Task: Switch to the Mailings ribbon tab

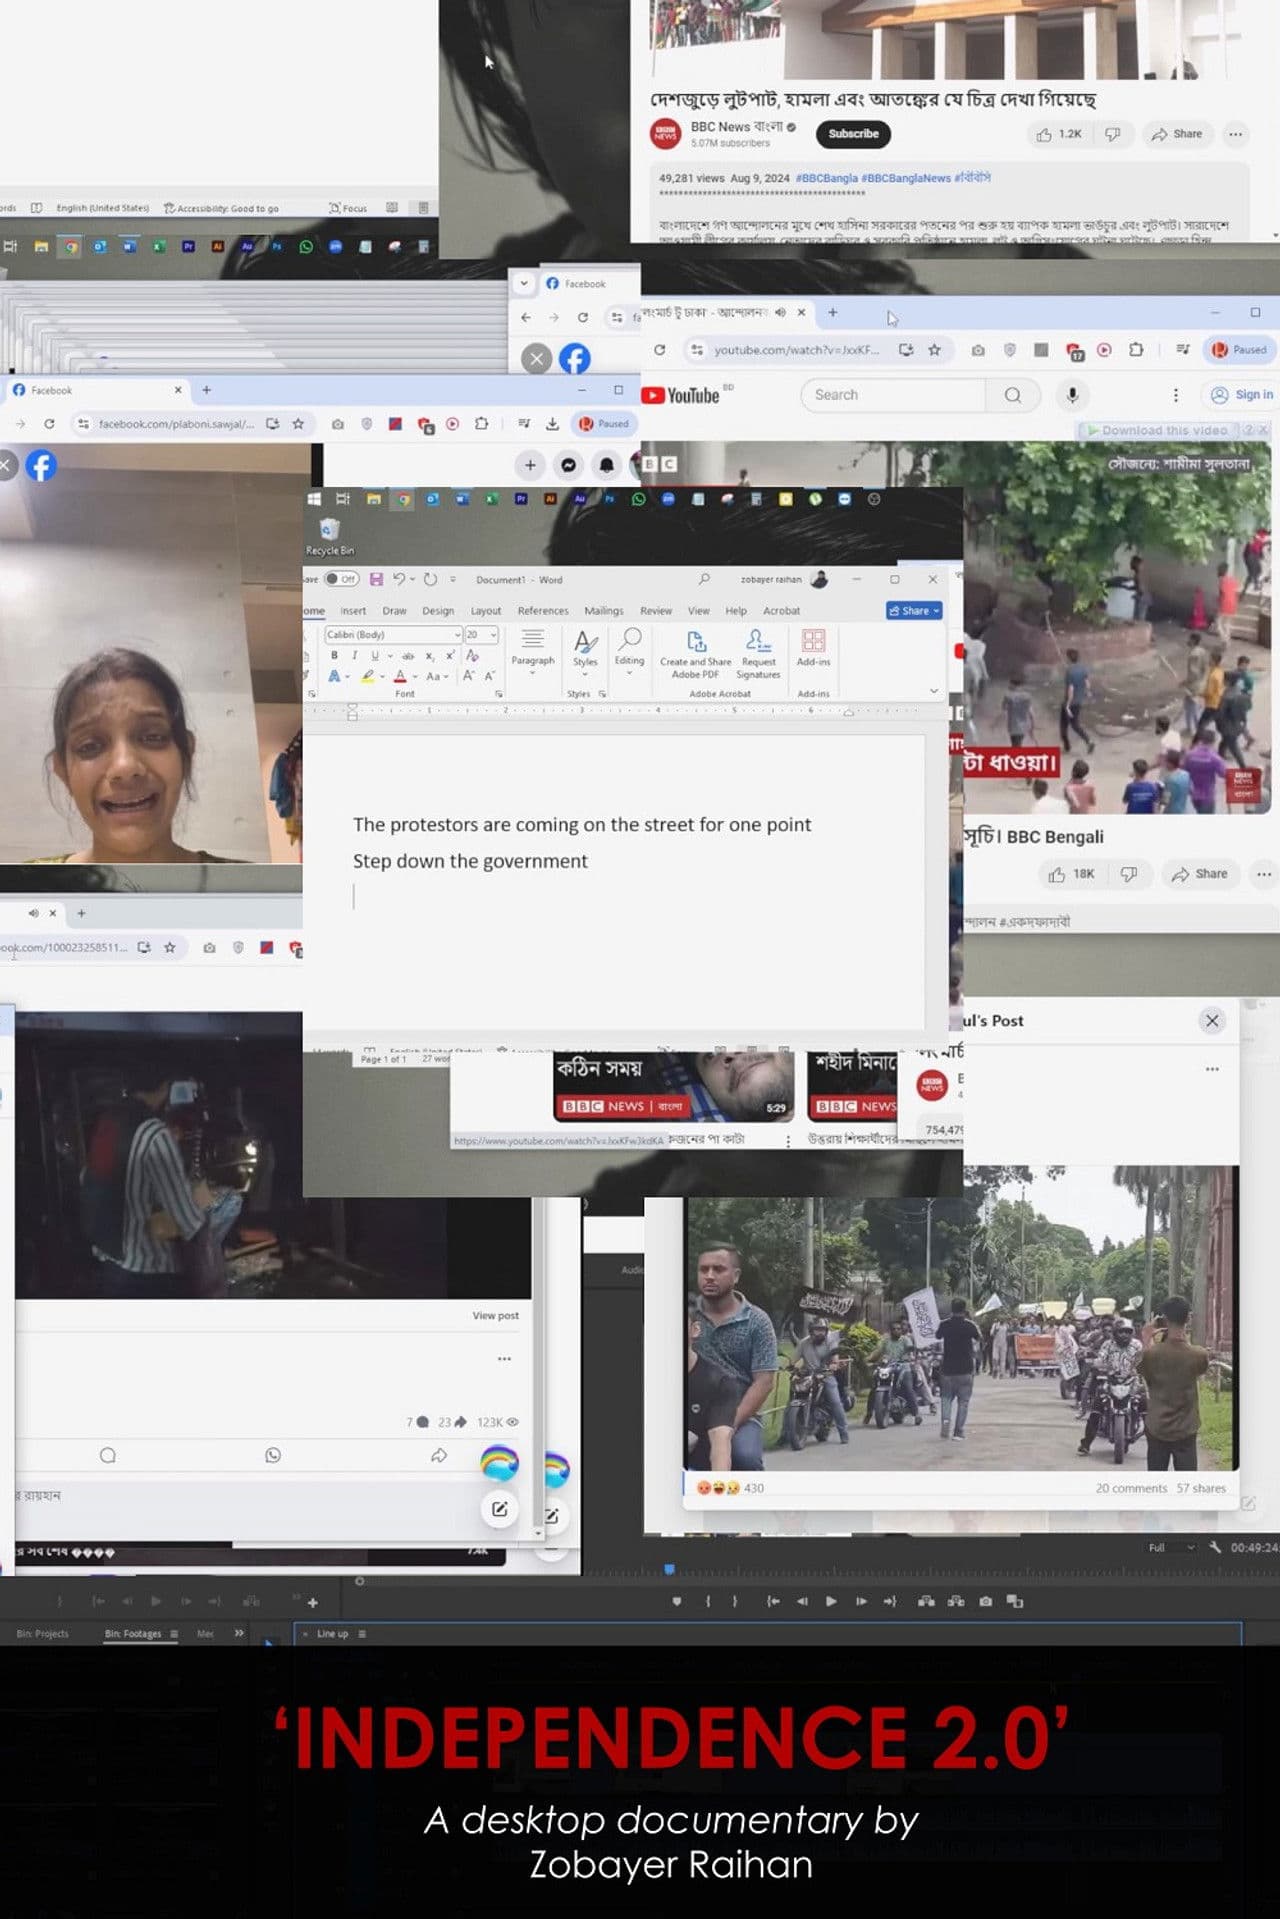Action: tap(603, 611)
